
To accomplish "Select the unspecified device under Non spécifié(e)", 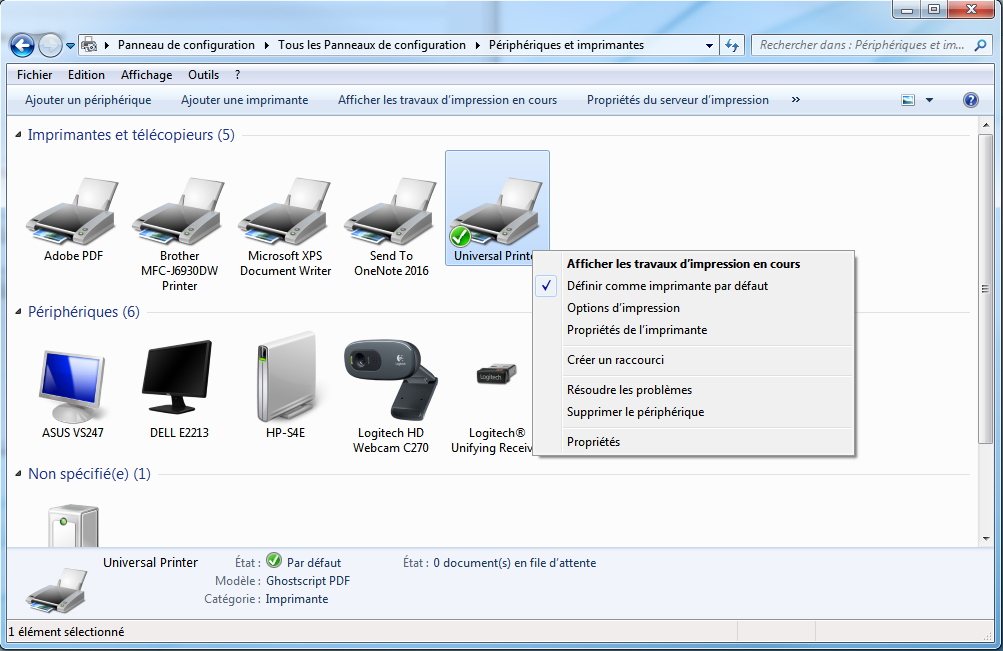I will pos(74,526).
